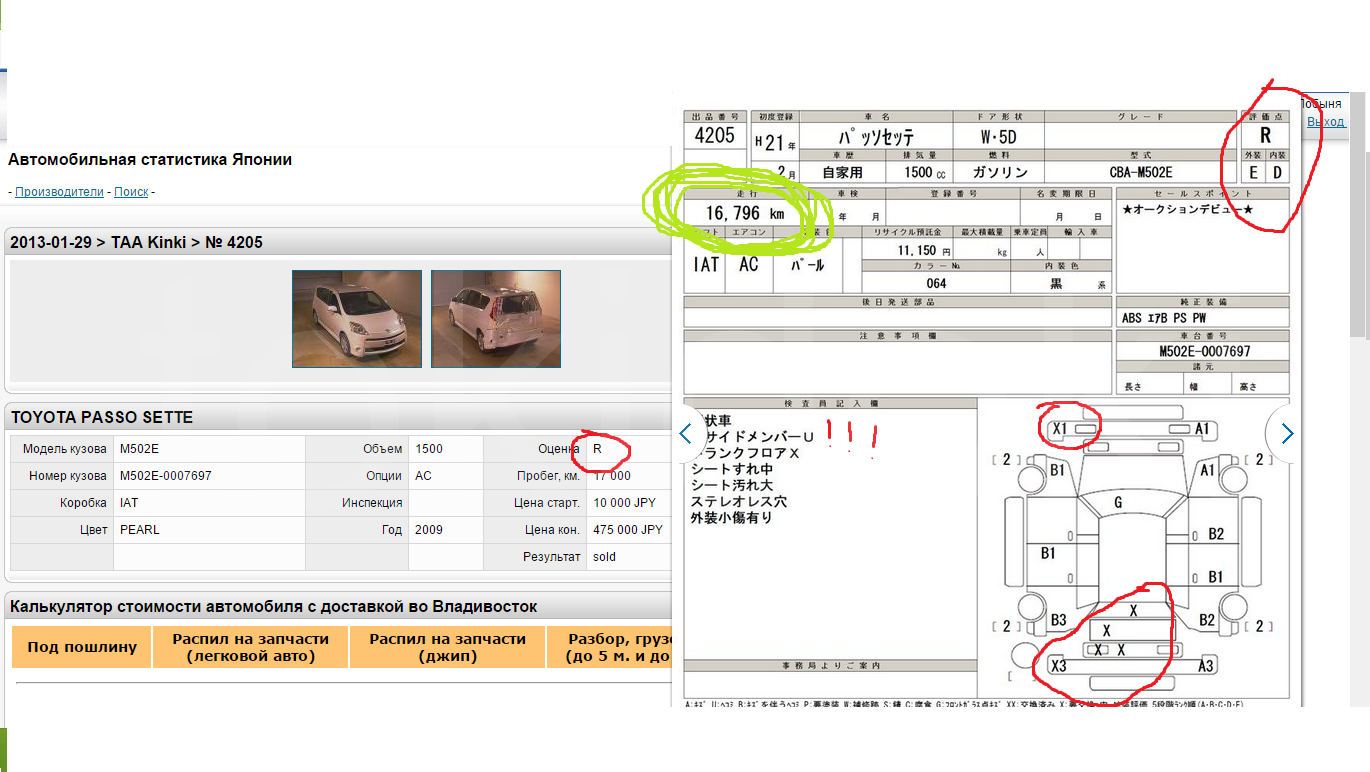
Task: Click the TOYOTA PASSO SETTE heading
Action: (102, 417)
